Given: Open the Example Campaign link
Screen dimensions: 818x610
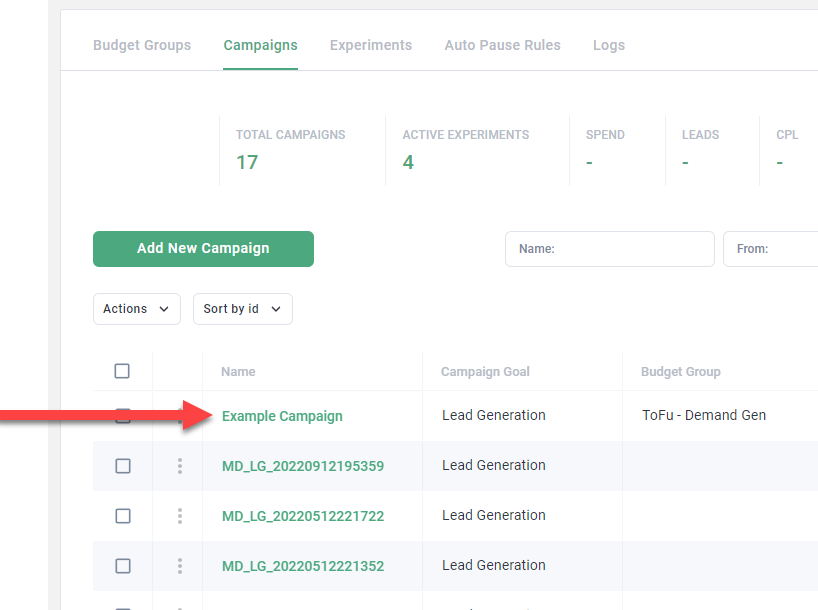Looking at the screenshot, I should 282,416.
